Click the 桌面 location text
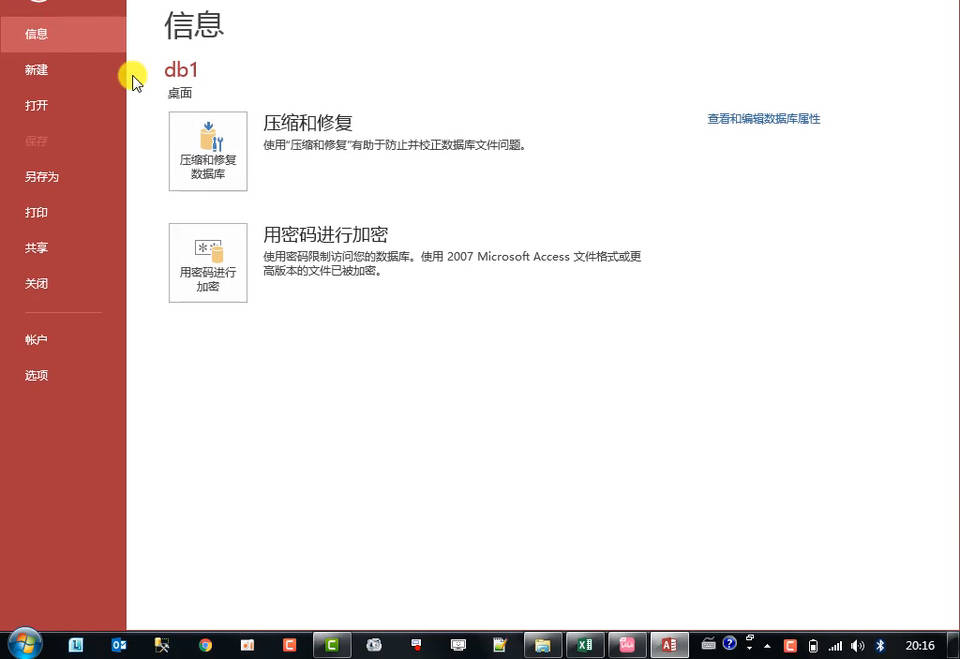Image resolution: width=960 pixels, height=659 pixels. pyautogui.click(x=180, y=93)
